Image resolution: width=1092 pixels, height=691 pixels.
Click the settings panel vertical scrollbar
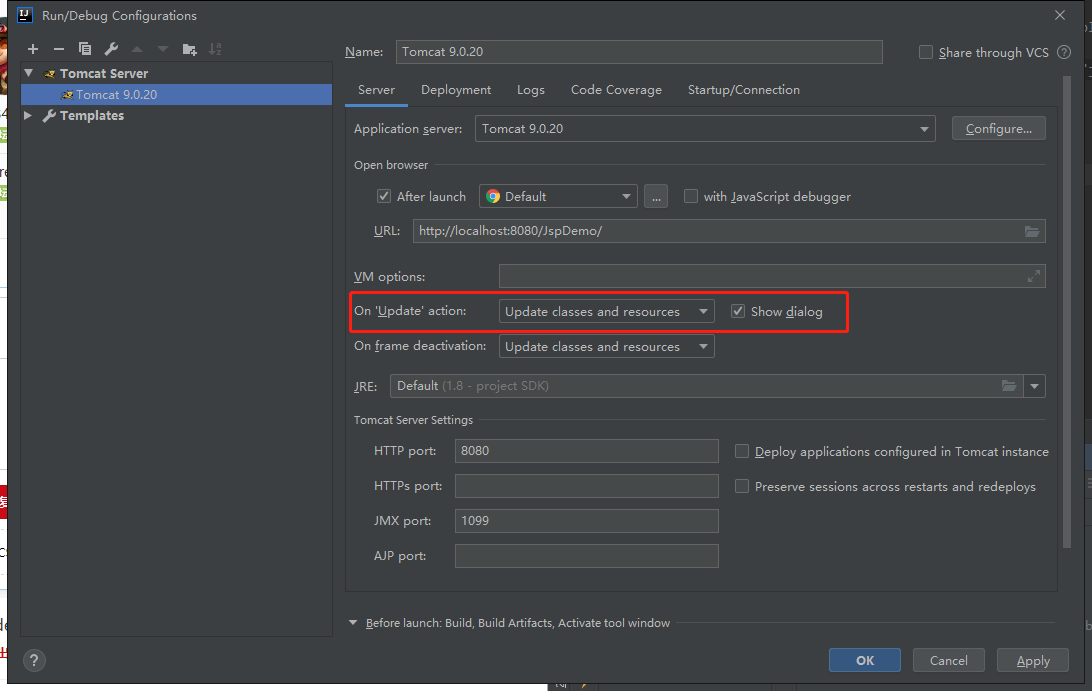click(x=1067, y=312)
